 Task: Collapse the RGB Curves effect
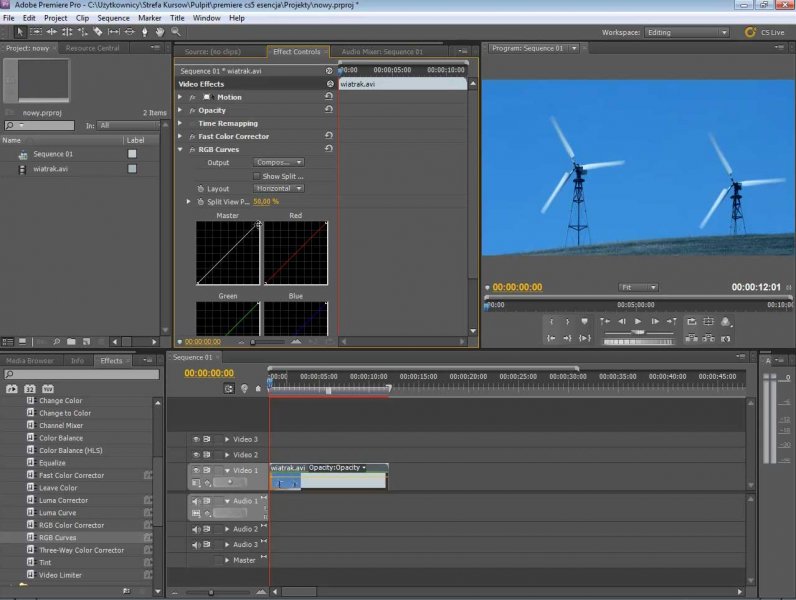pos(180,149)
